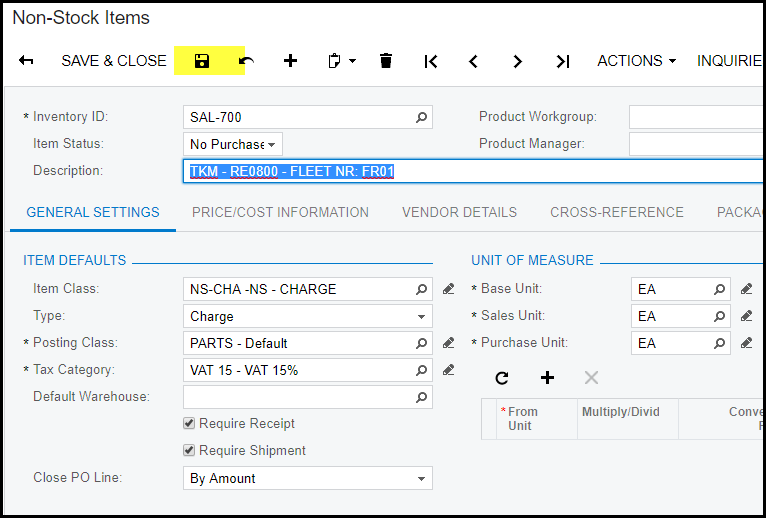766x518 pixels.
Task: Refresh the unit conversion grid
Action: pyautogui.click(x=502, y=378)
